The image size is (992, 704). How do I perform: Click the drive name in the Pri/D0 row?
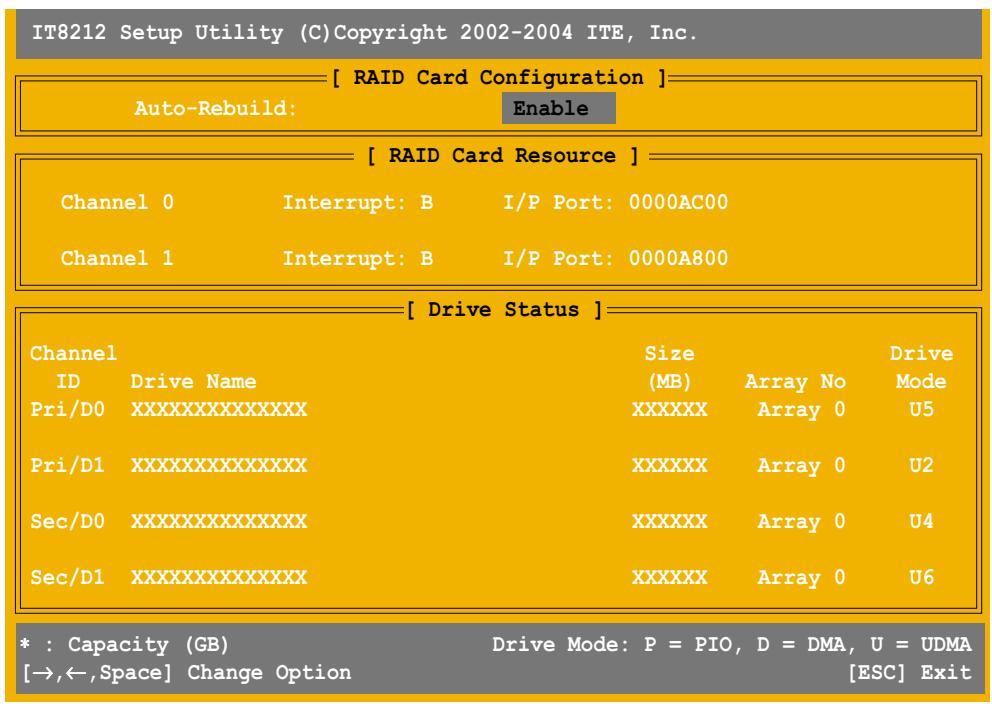point(219,409)
